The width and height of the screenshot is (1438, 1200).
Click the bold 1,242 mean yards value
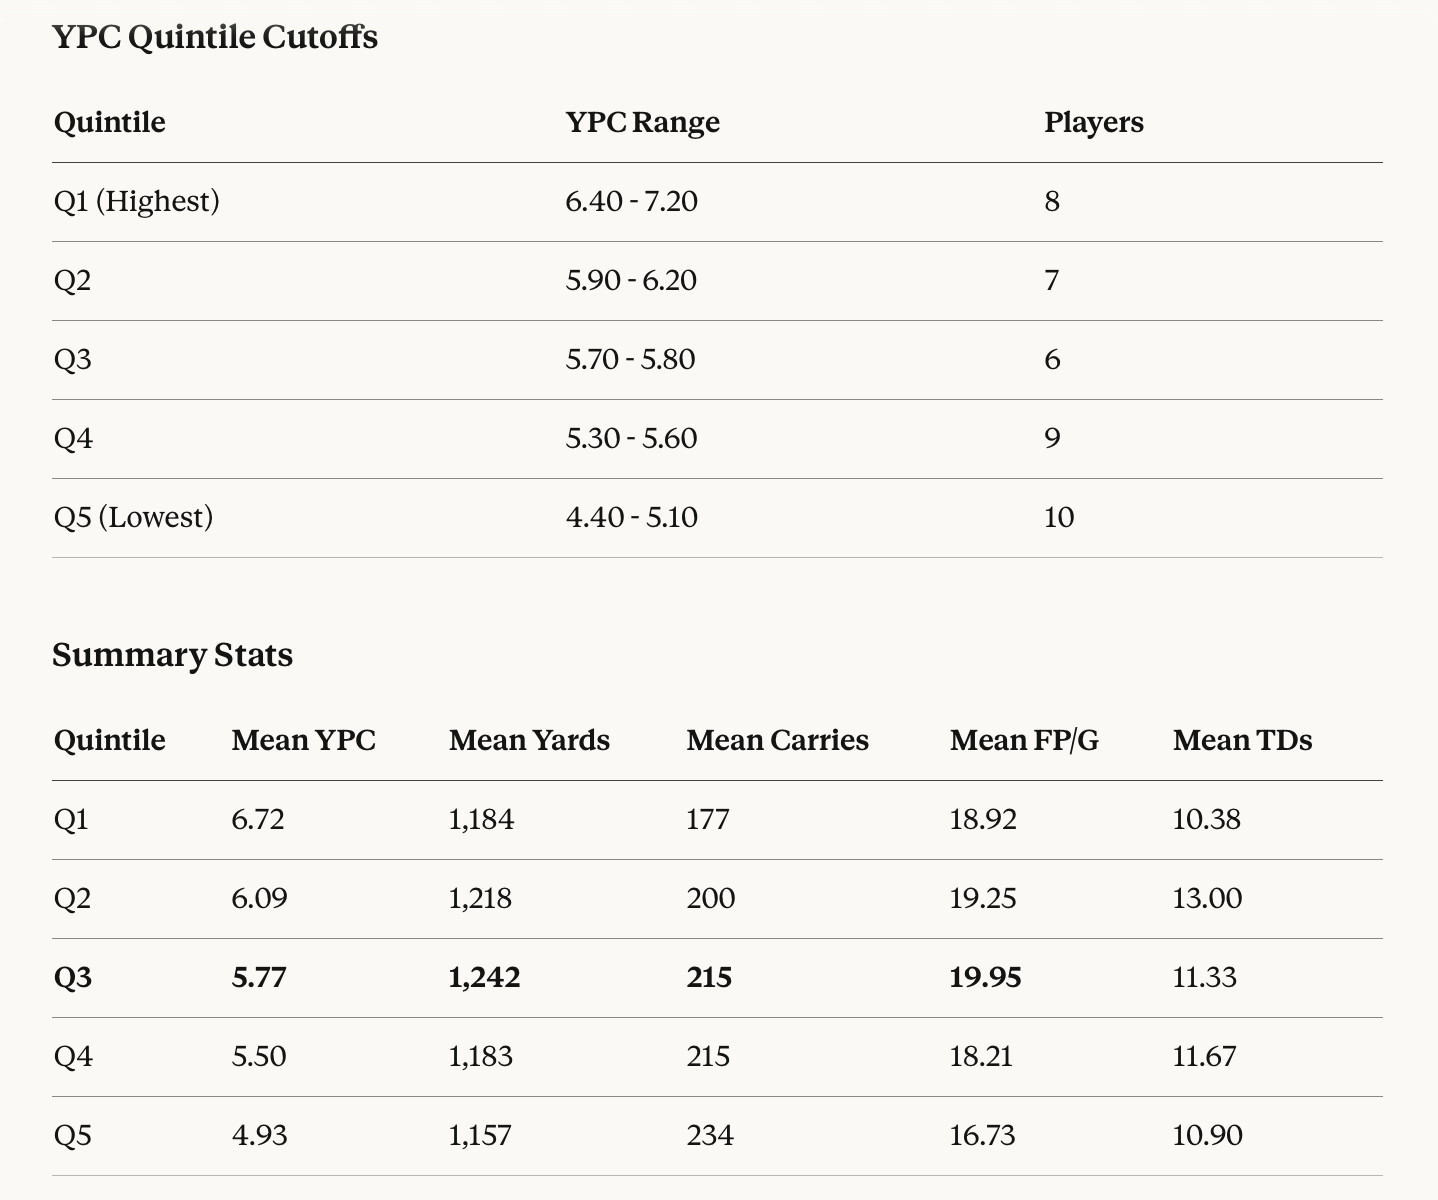[x=484, y=977]
